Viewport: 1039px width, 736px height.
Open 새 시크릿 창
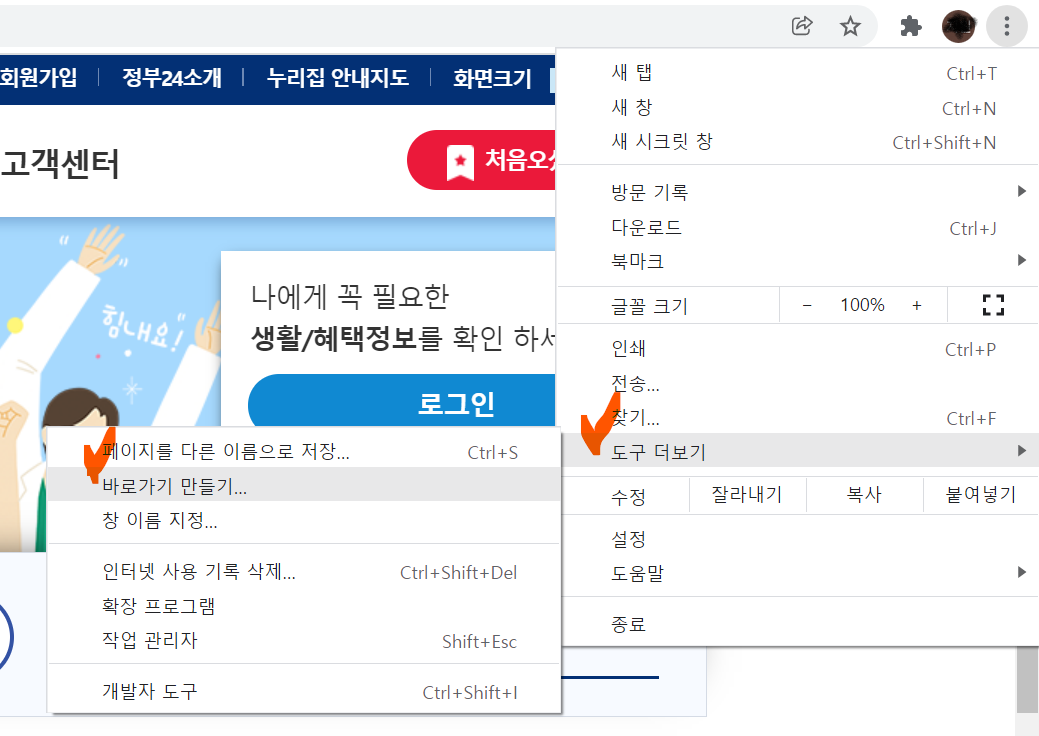[799, 142]
